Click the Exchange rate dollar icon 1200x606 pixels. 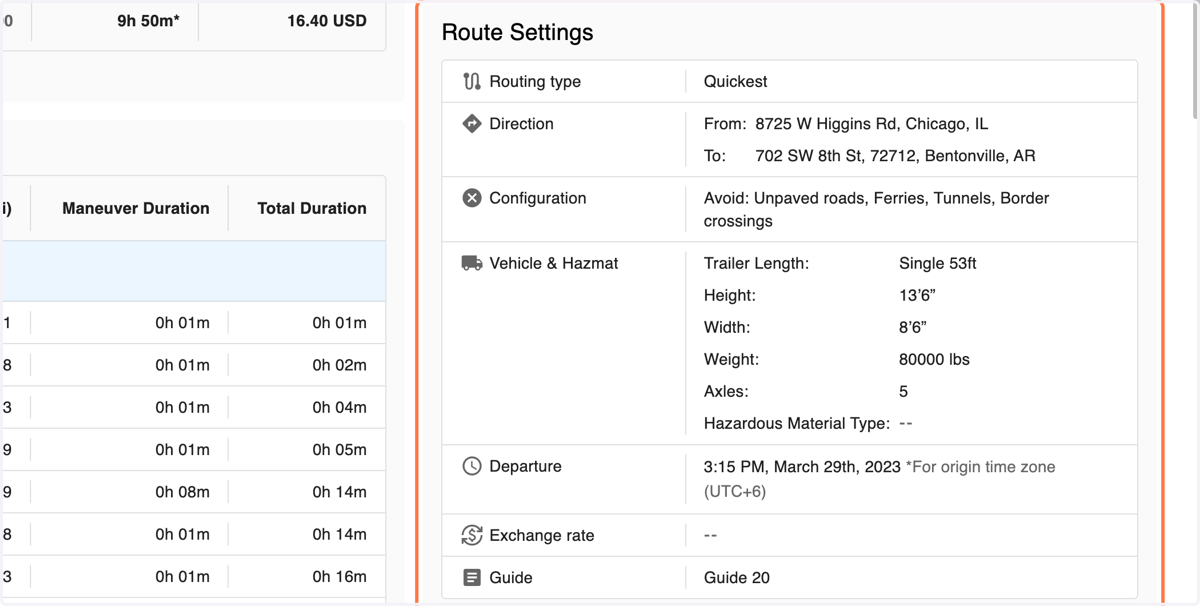[x=472, y=535]
